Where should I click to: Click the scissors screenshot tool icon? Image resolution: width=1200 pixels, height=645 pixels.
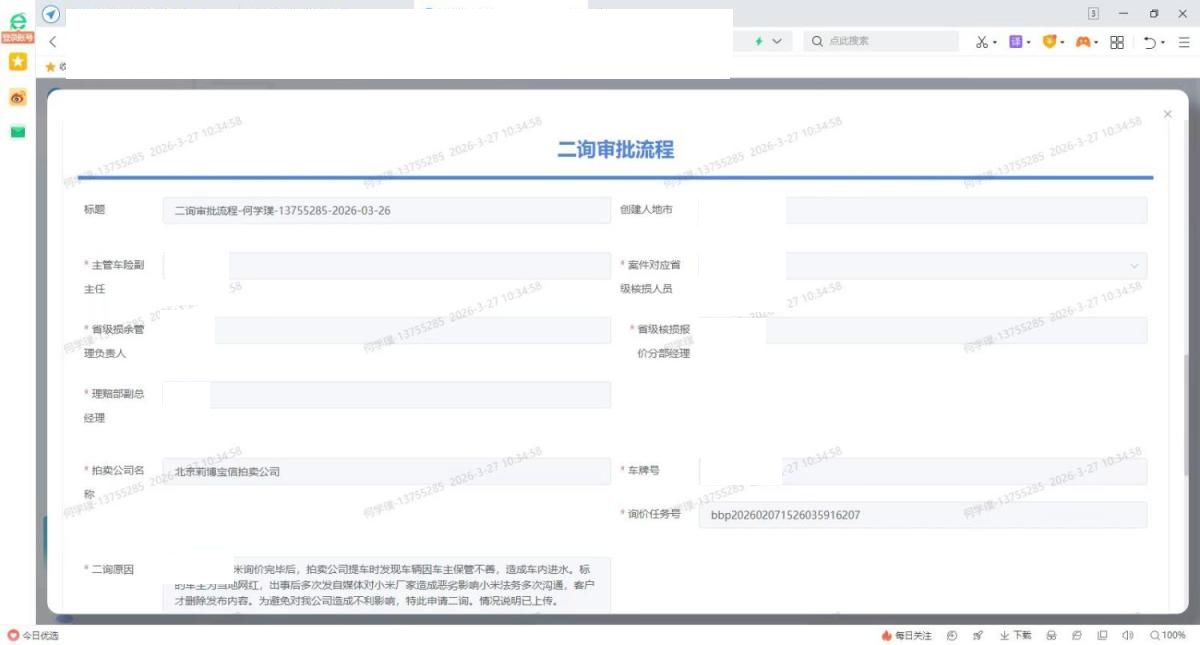point(982,42)
